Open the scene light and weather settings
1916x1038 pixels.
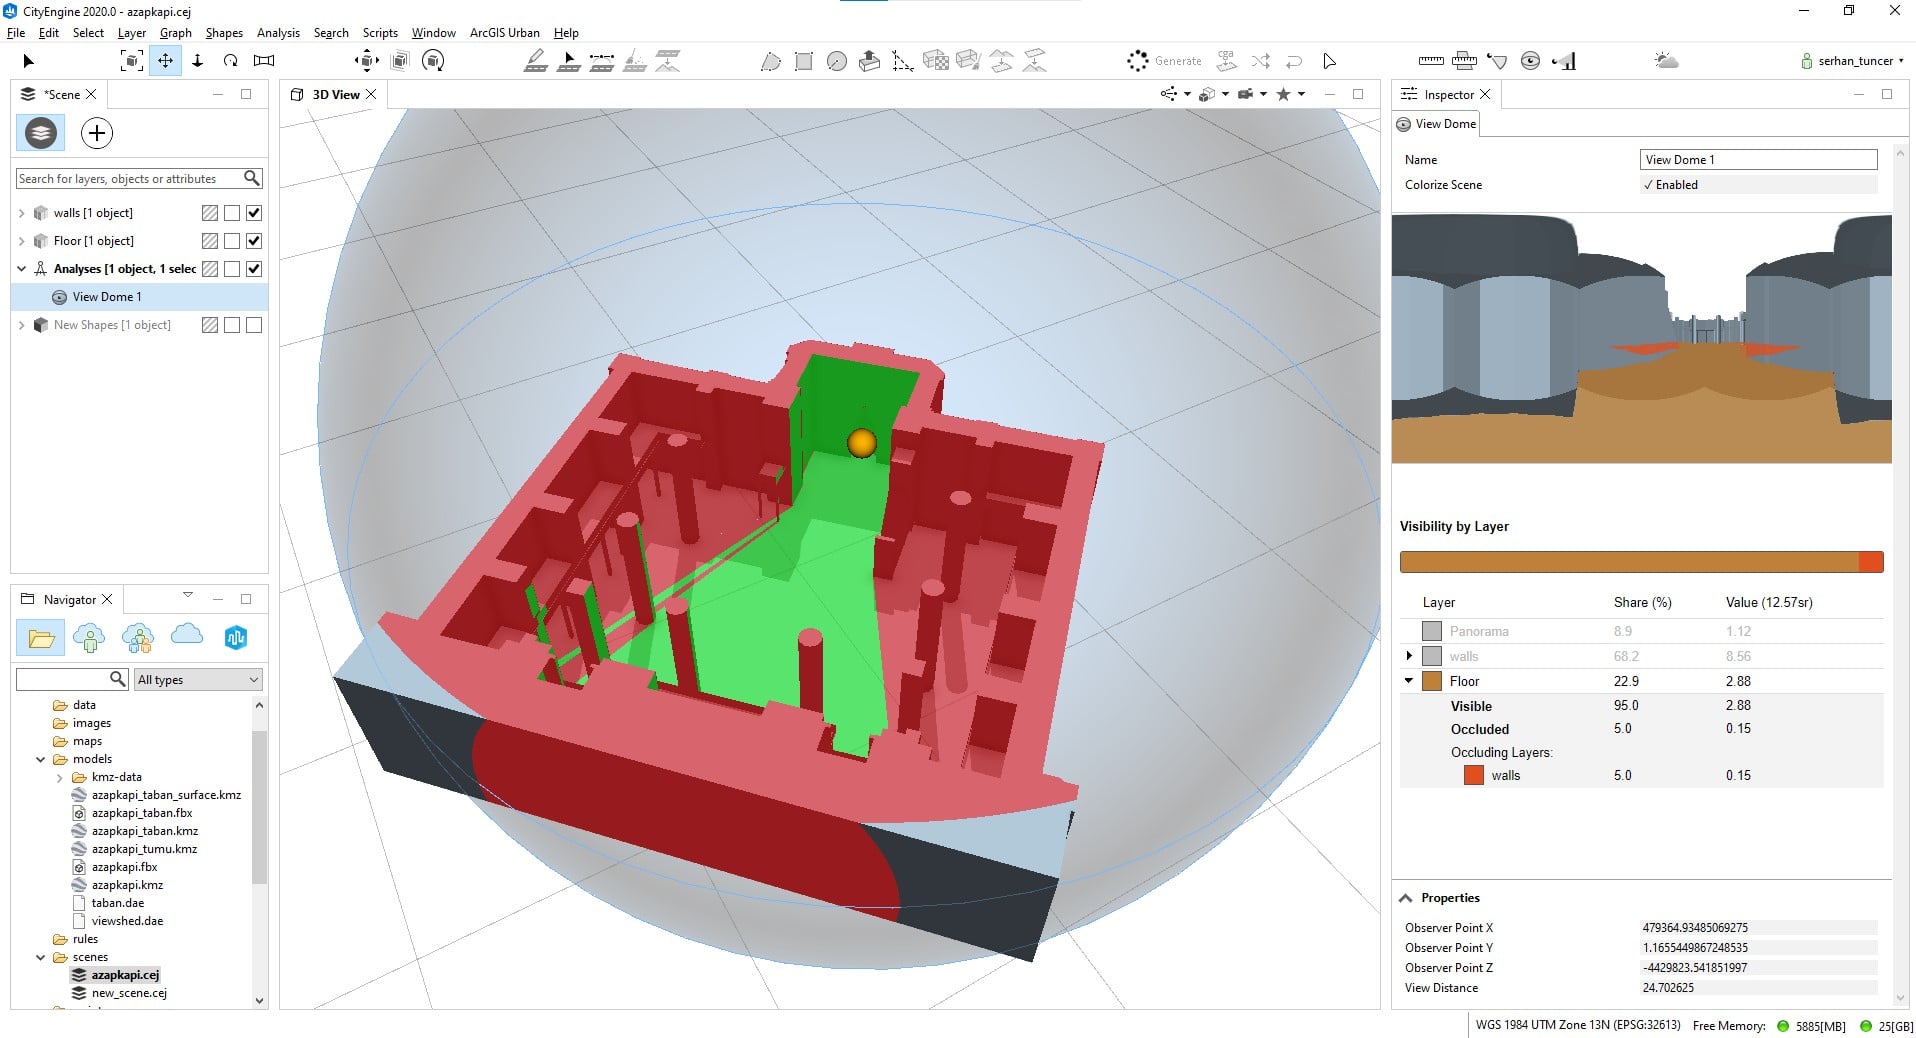pos(1666,61)
